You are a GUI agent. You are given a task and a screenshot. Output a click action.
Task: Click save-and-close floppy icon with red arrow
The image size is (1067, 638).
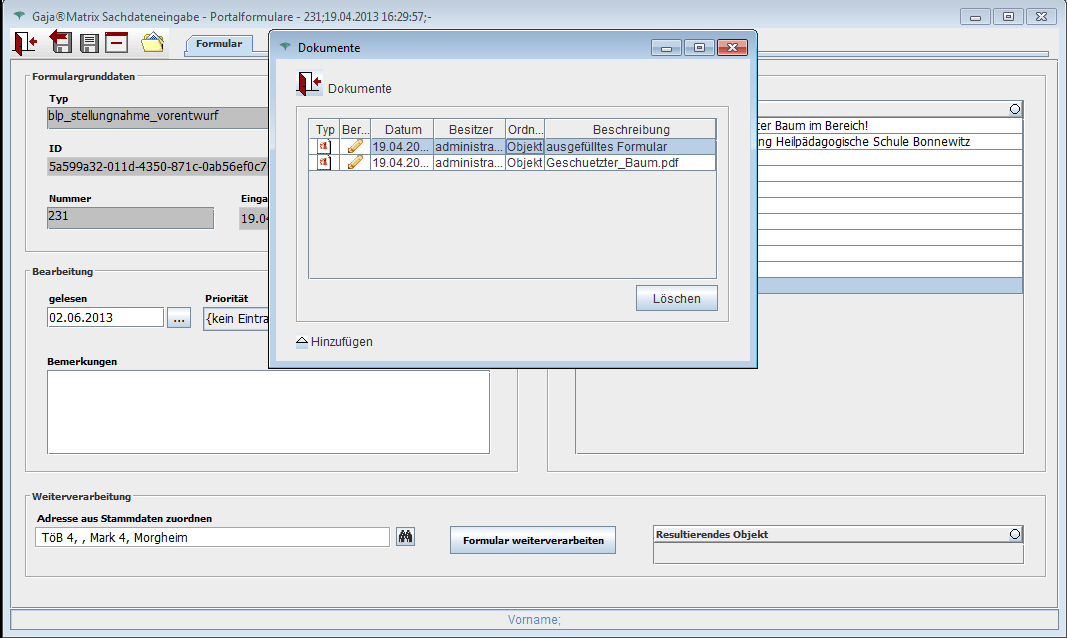(61, 42)
